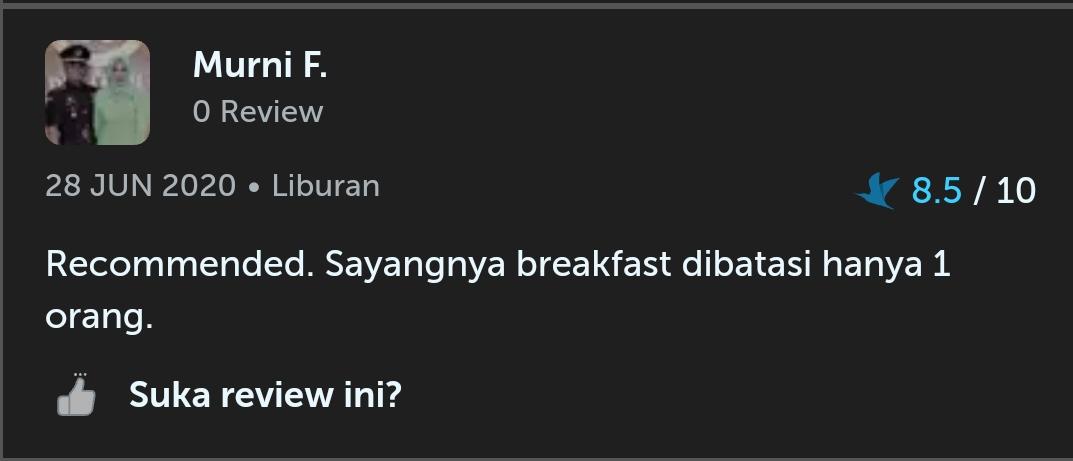Click the thumbs-up like icon

76,395
